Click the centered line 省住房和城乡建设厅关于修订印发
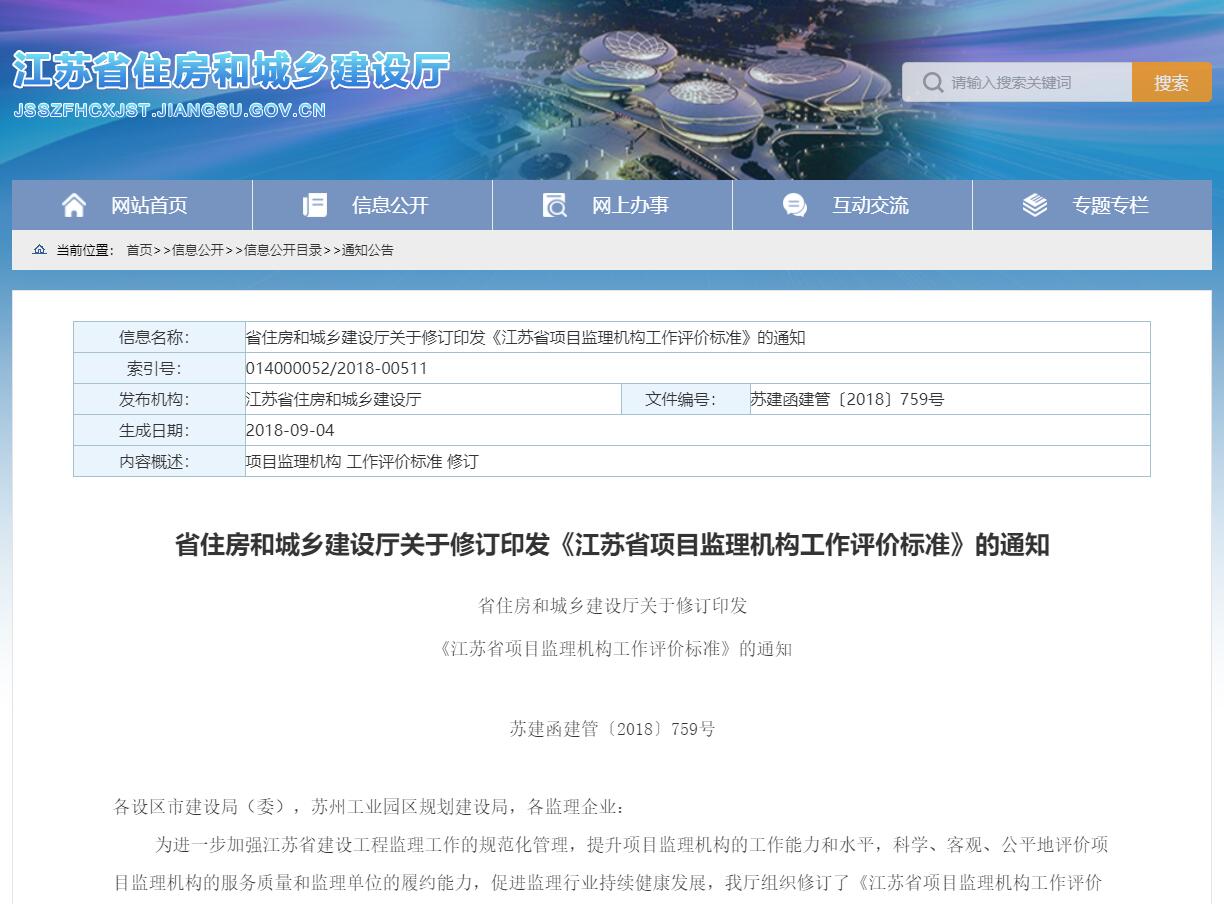1224x904 pixels. pyautogui.click(x=613, y=606)
